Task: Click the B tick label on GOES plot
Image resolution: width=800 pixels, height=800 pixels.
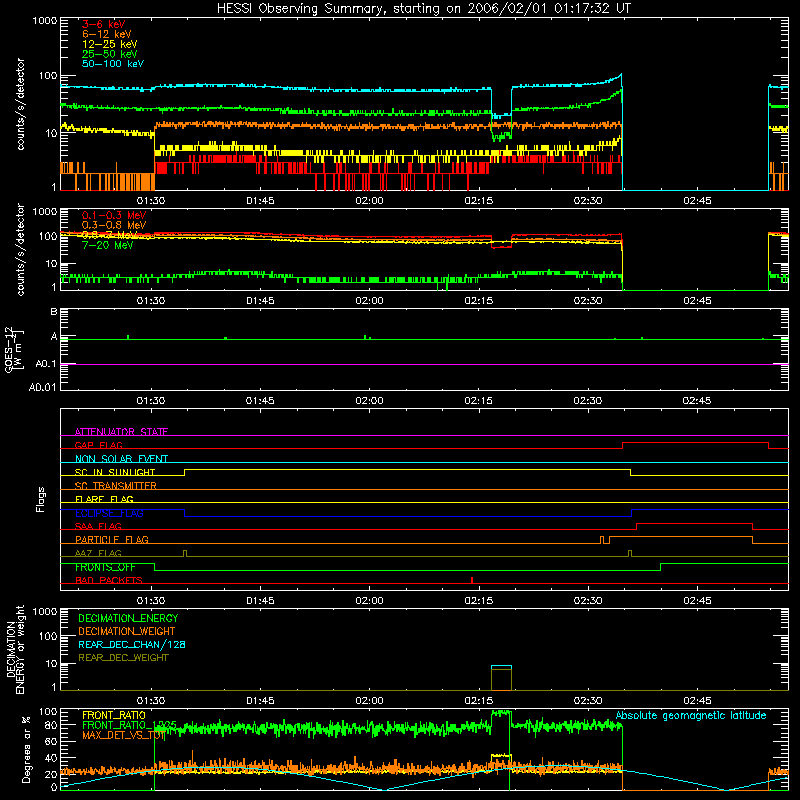Action: point(54,311)
